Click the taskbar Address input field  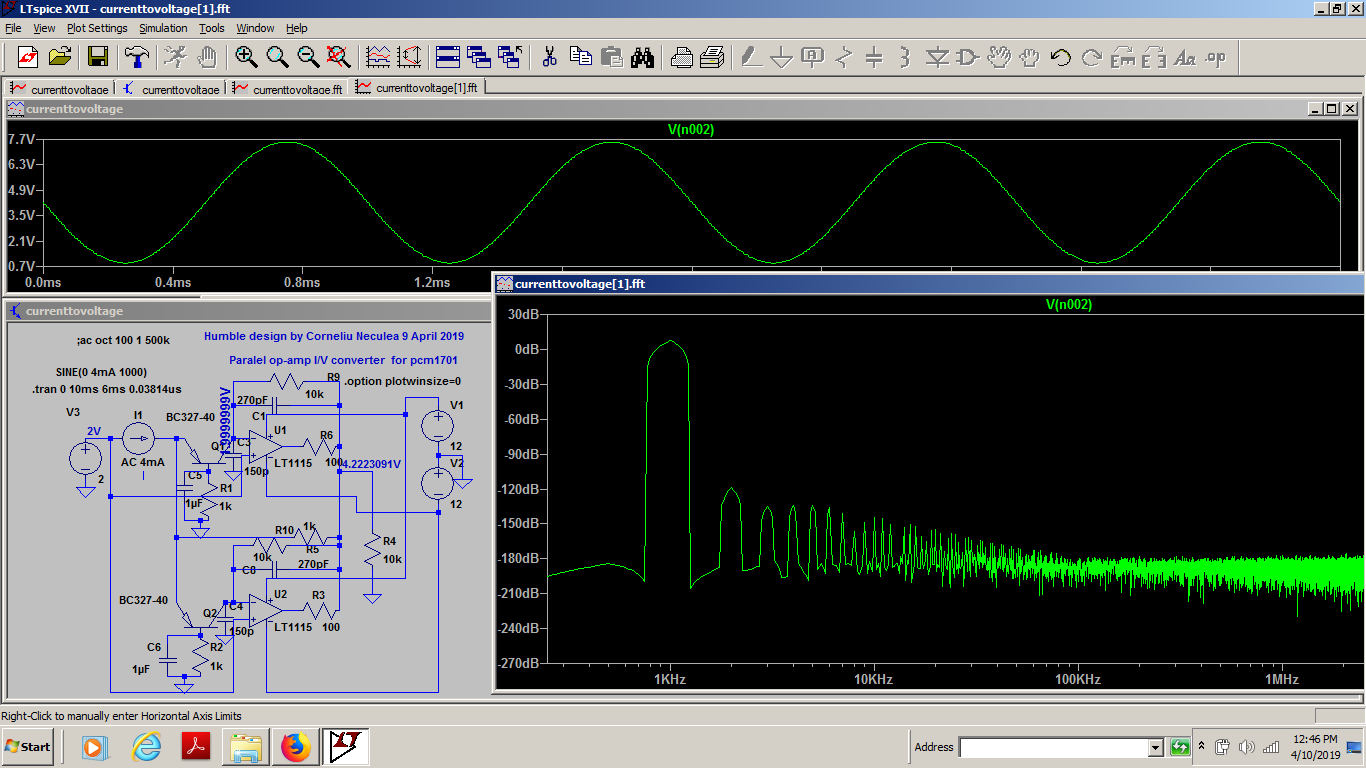click(1053, 747)
